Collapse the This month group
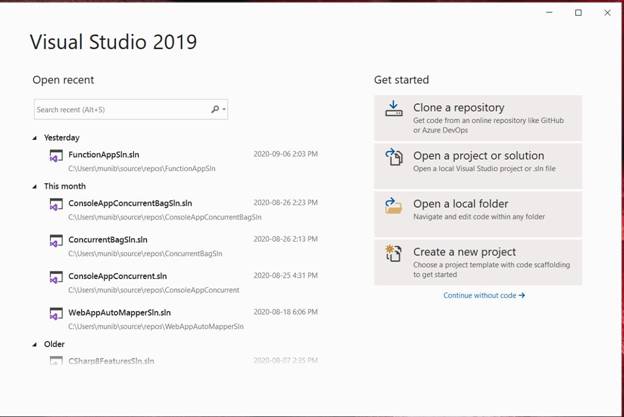The height and width of the screenshot is (417, 624). [x=35, y=187]
